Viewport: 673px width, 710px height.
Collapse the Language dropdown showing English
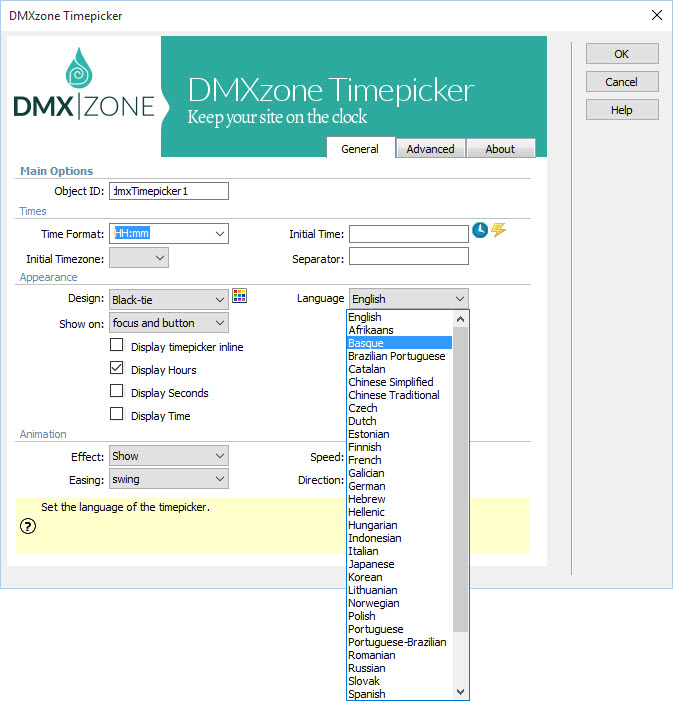(x=409, y=299)
